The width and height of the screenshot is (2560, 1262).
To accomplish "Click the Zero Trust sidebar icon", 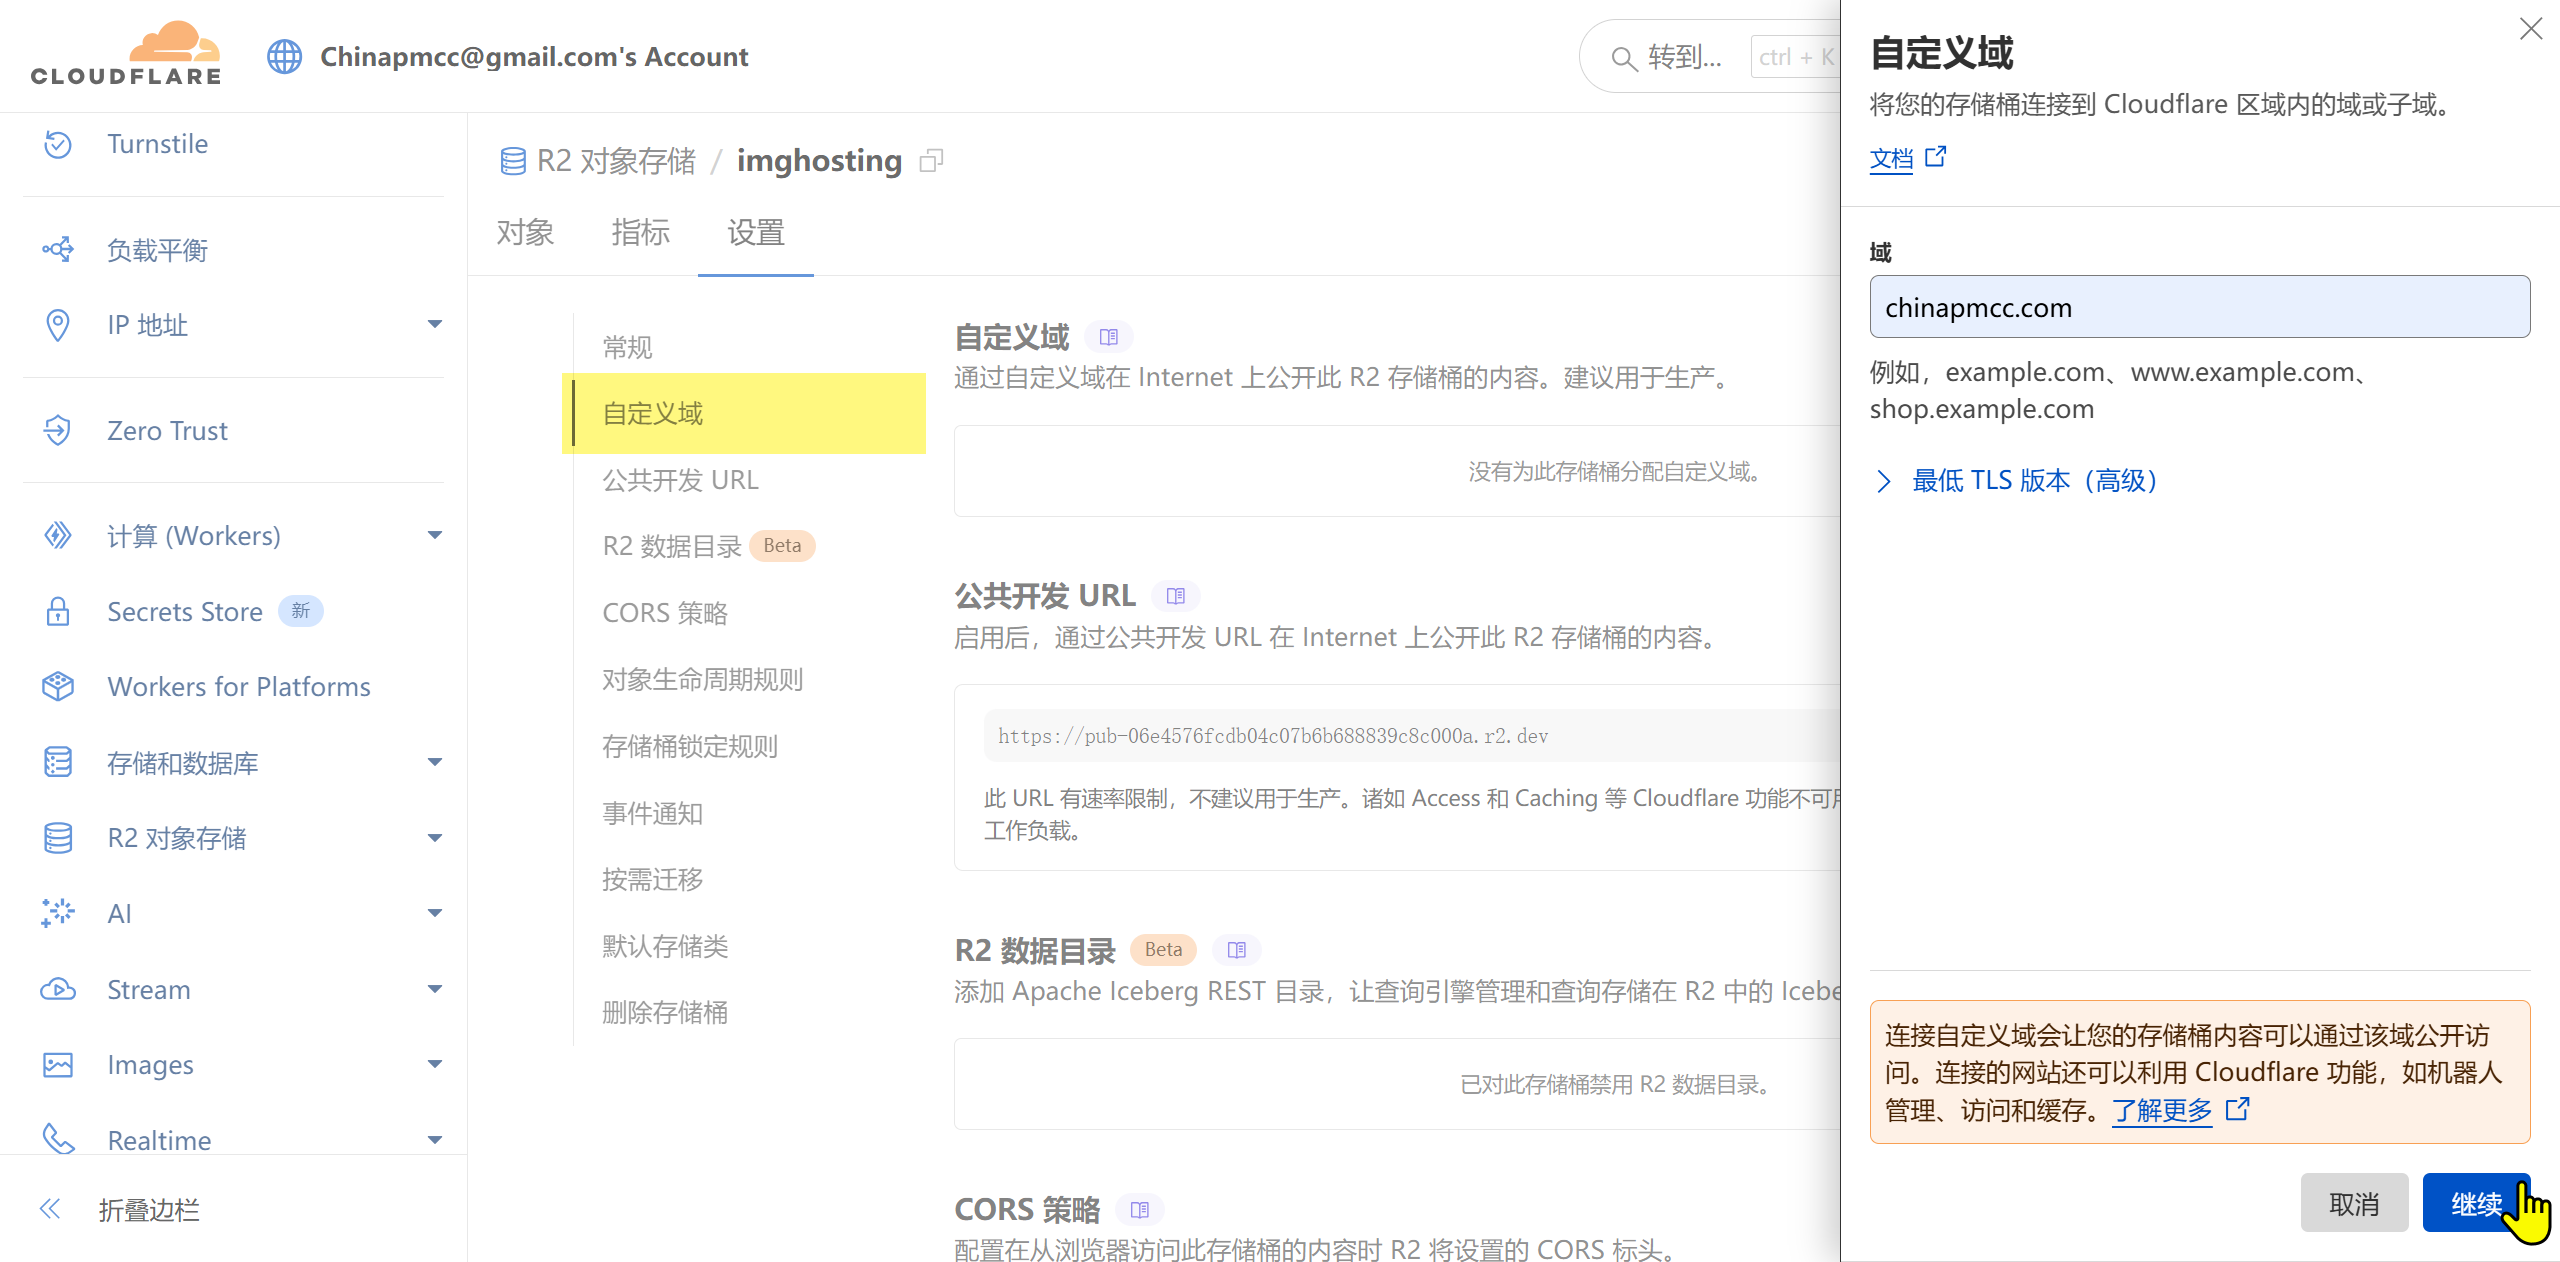I will pyautogui.click(x=58, y=431).
